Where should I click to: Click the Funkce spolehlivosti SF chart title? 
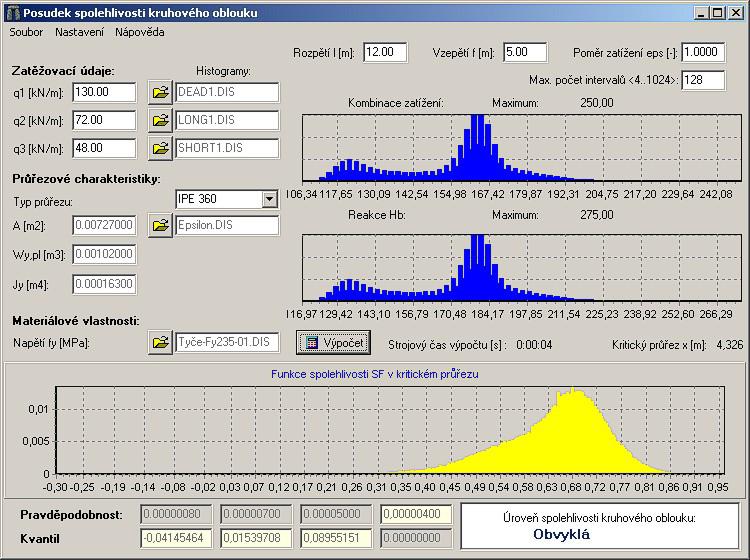click(x=375, y=374)
